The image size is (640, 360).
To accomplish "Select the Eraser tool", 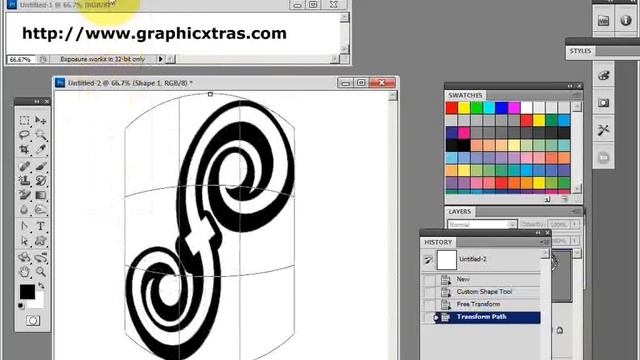I will pos(24,195).
